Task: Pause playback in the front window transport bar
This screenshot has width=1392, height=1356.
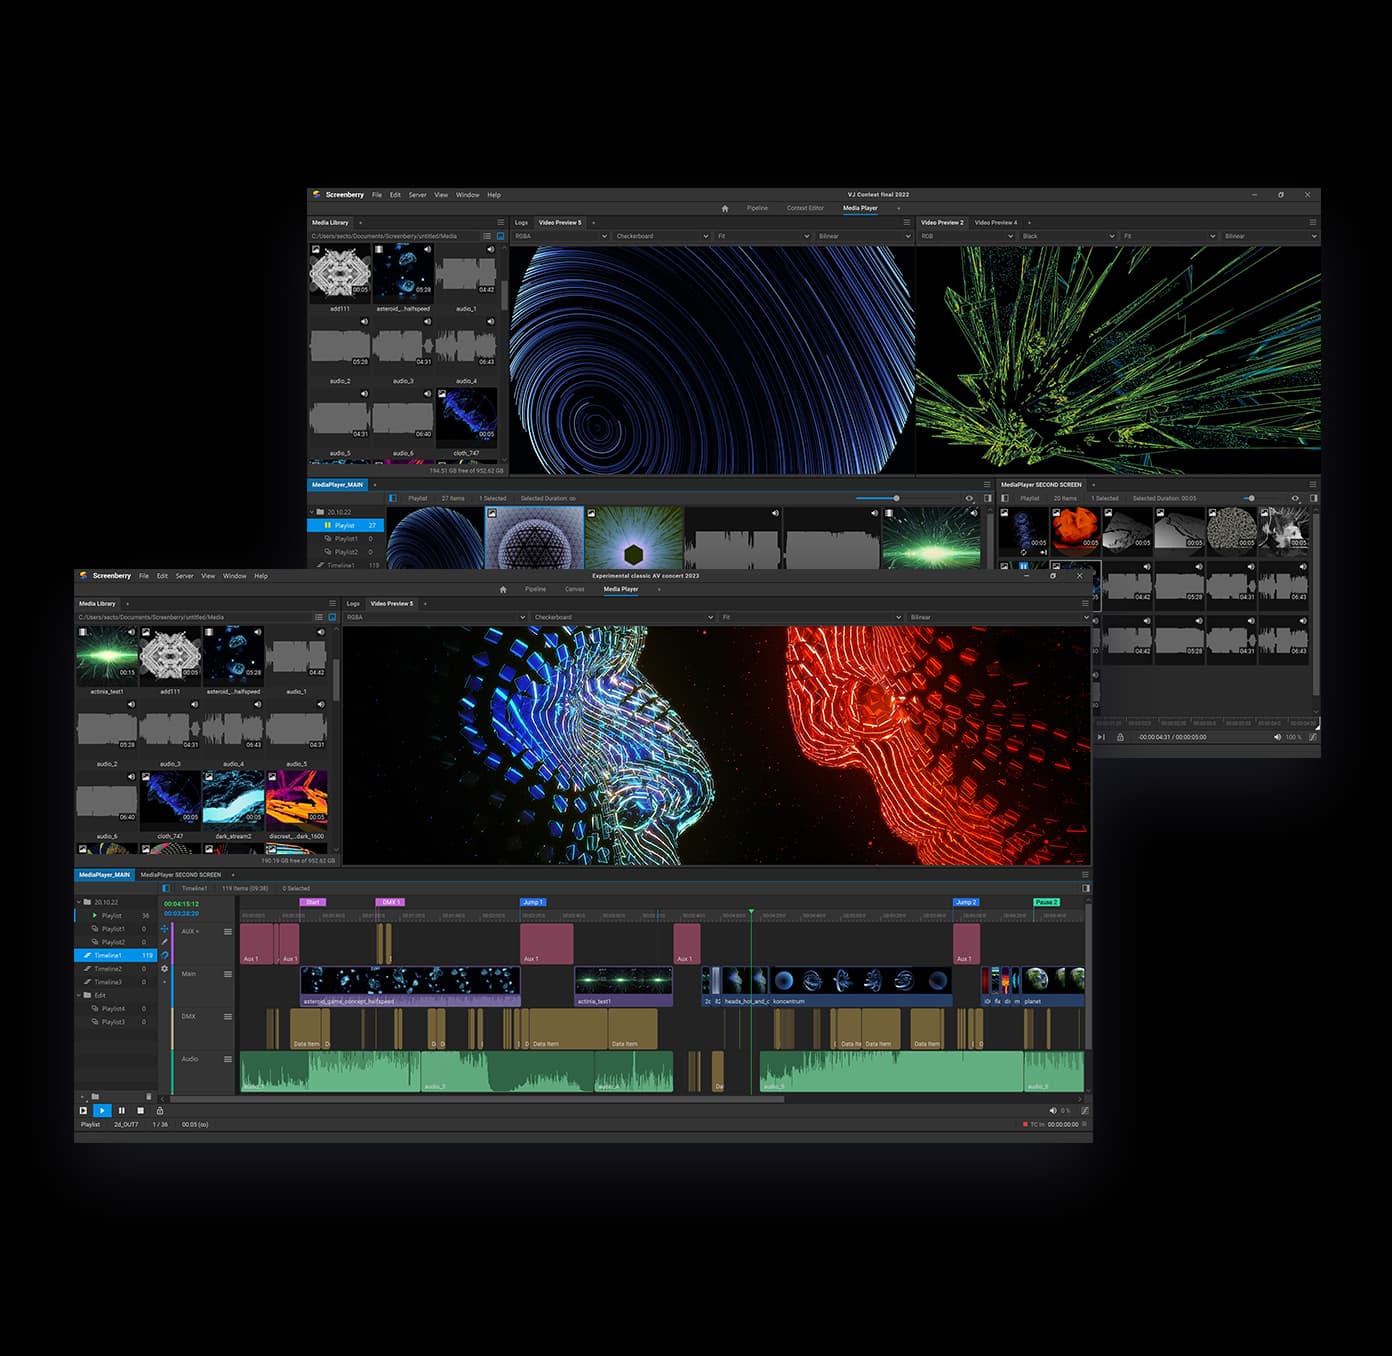Action: 122,1110
